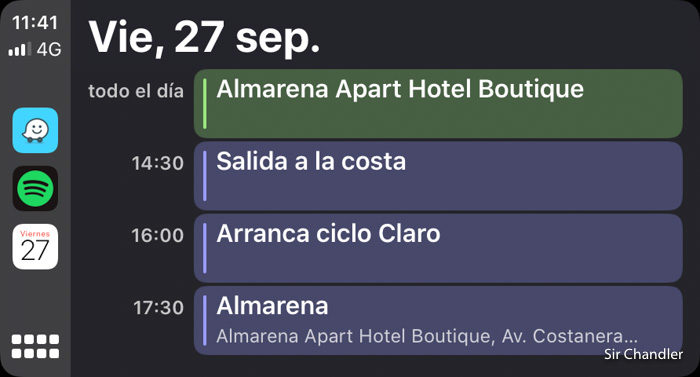Screen dimensions: 700x377
Task: Click the Sir Chandler watermark text
Action: pyautogui.click(x=643, y=354)
